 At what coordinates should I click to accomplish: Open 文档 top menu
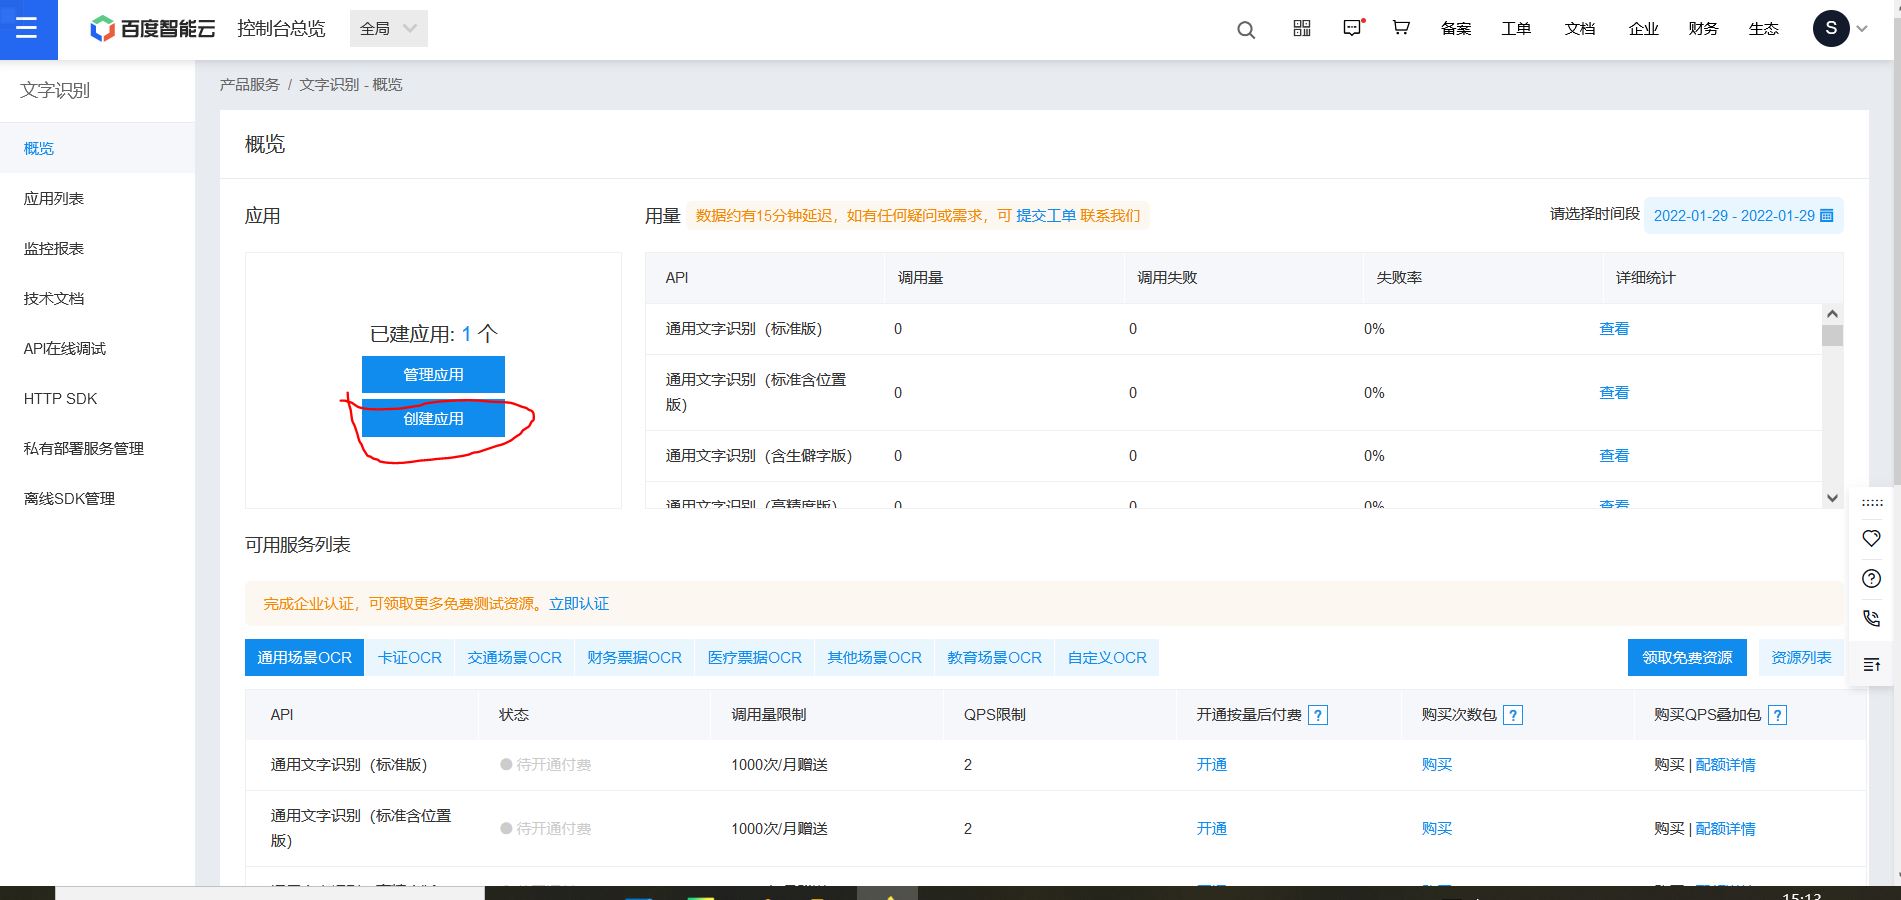click(1580, 29)
